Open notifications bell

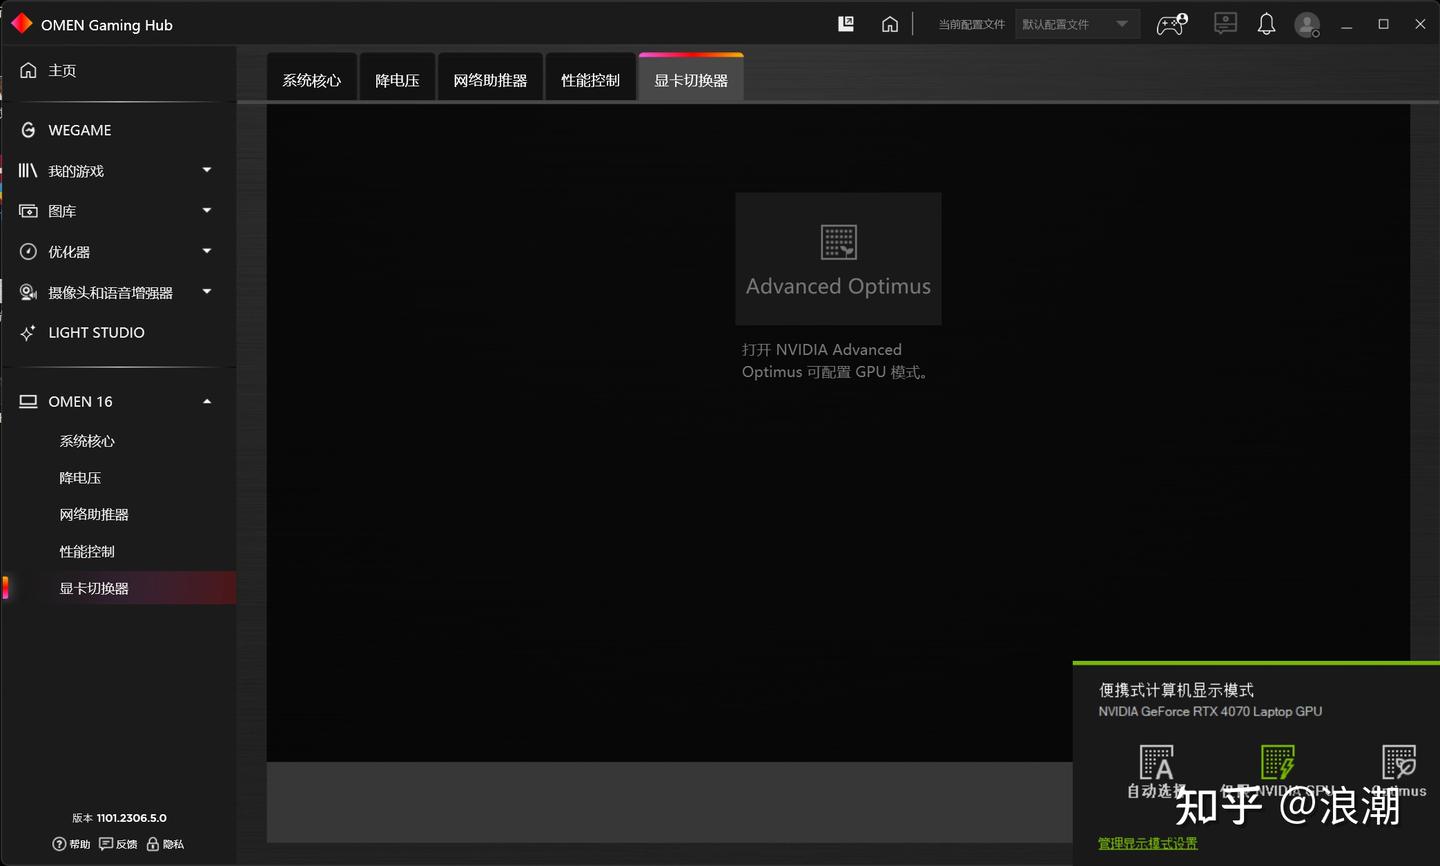1266,24
